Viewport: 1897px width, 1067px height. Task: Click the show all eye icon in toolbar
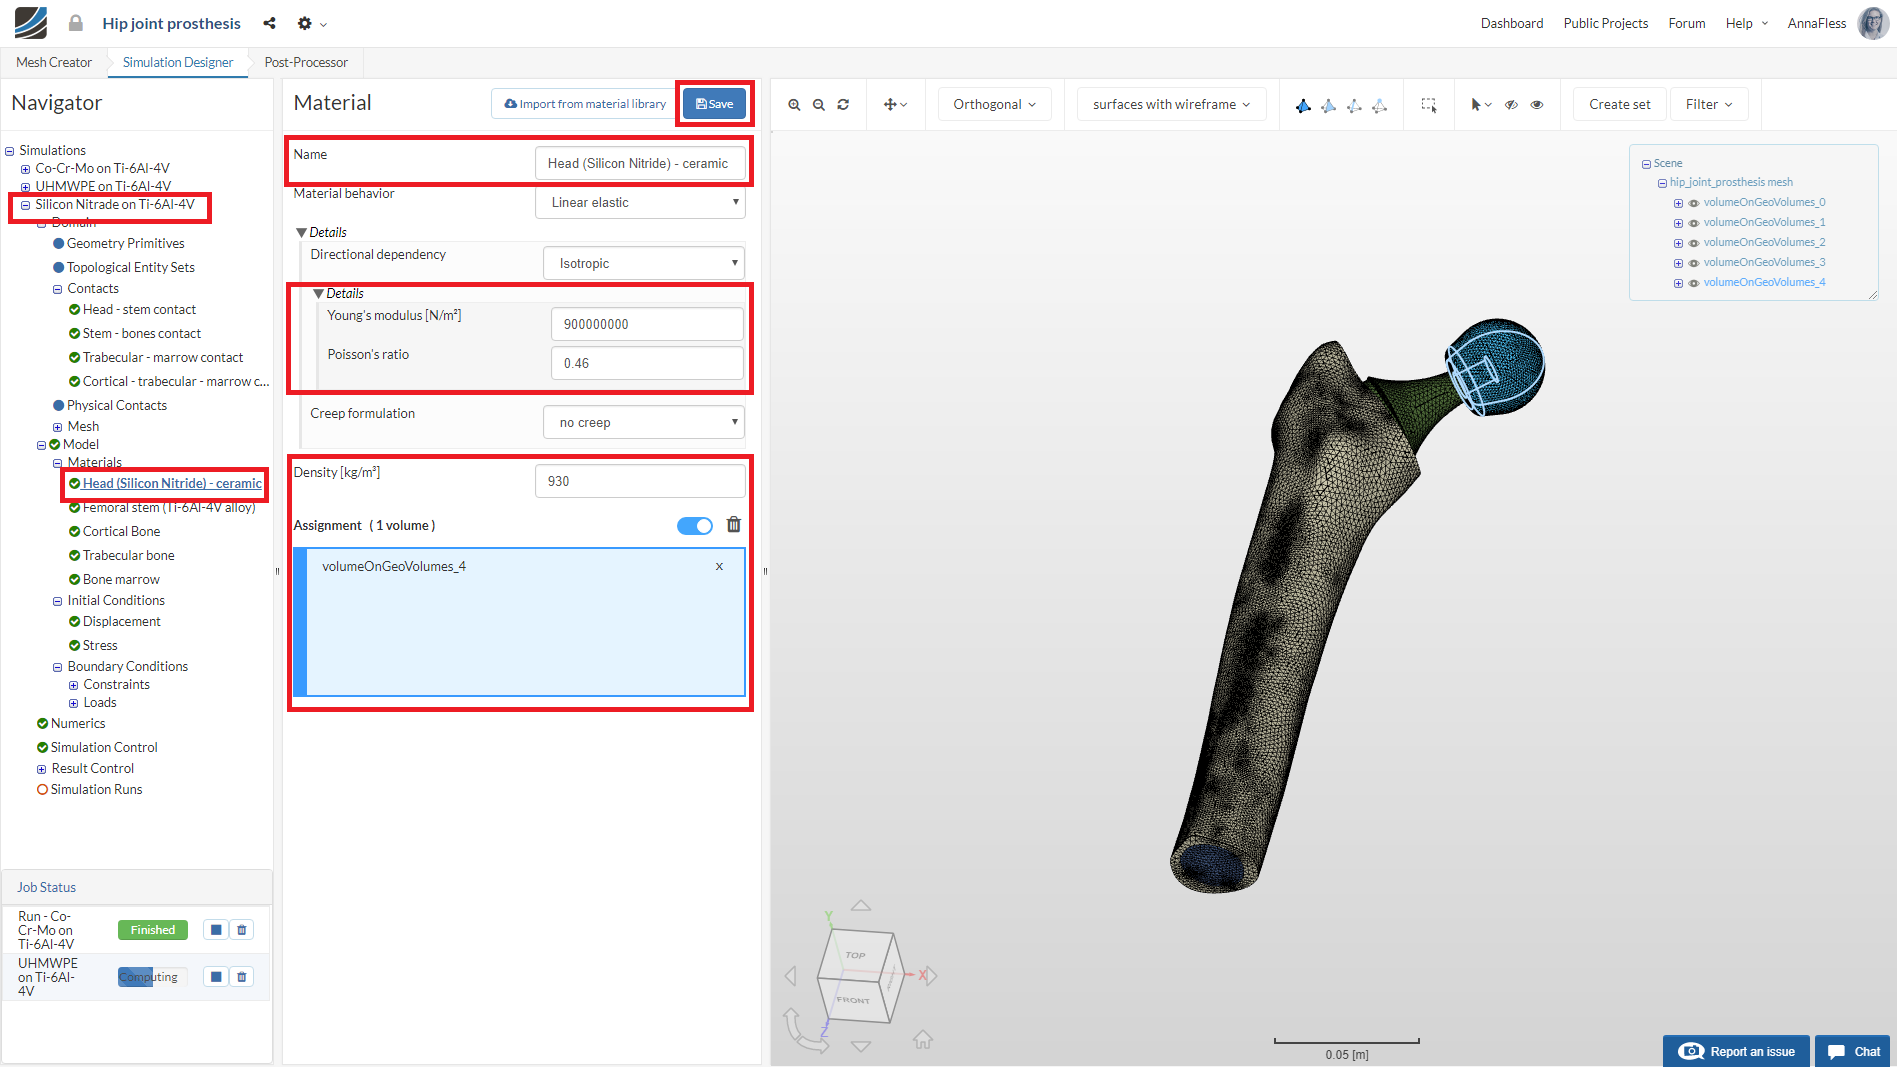click(1537, 104)
